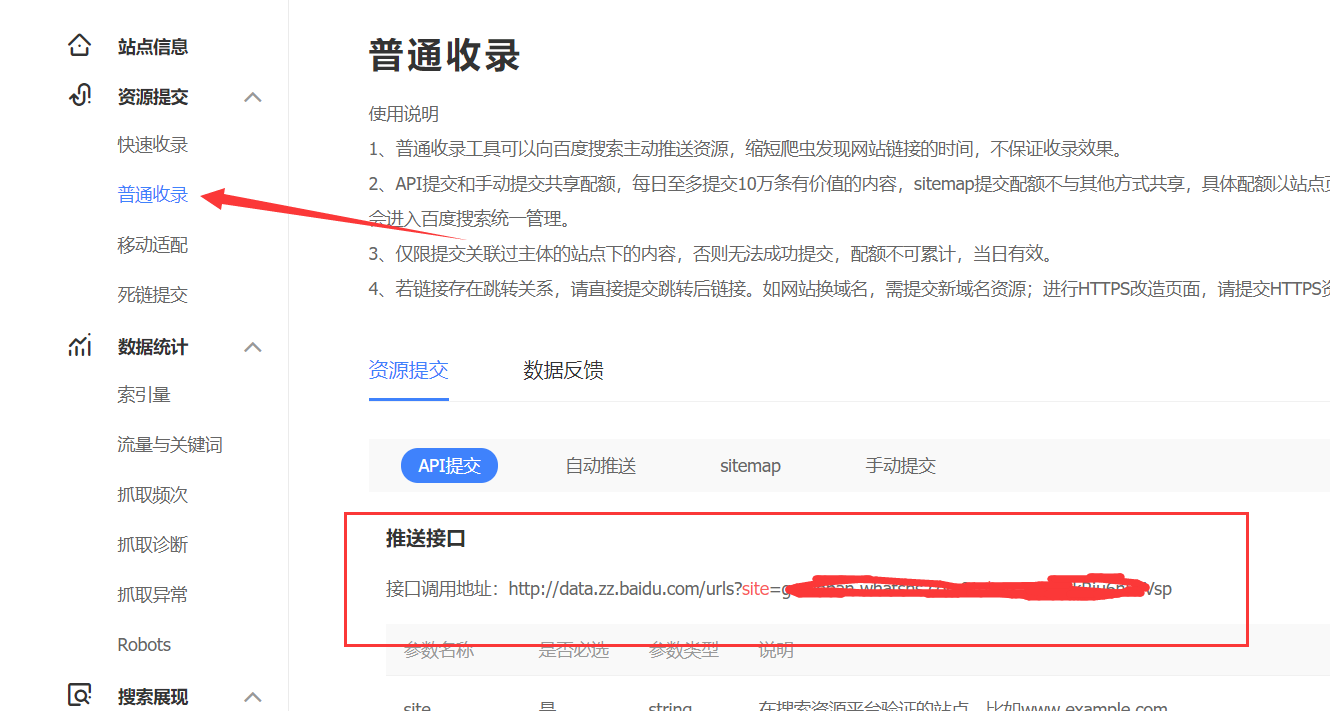Click the 数据统计 chart icon
This screenshot has height=711, width=1330.
(79, 346)
